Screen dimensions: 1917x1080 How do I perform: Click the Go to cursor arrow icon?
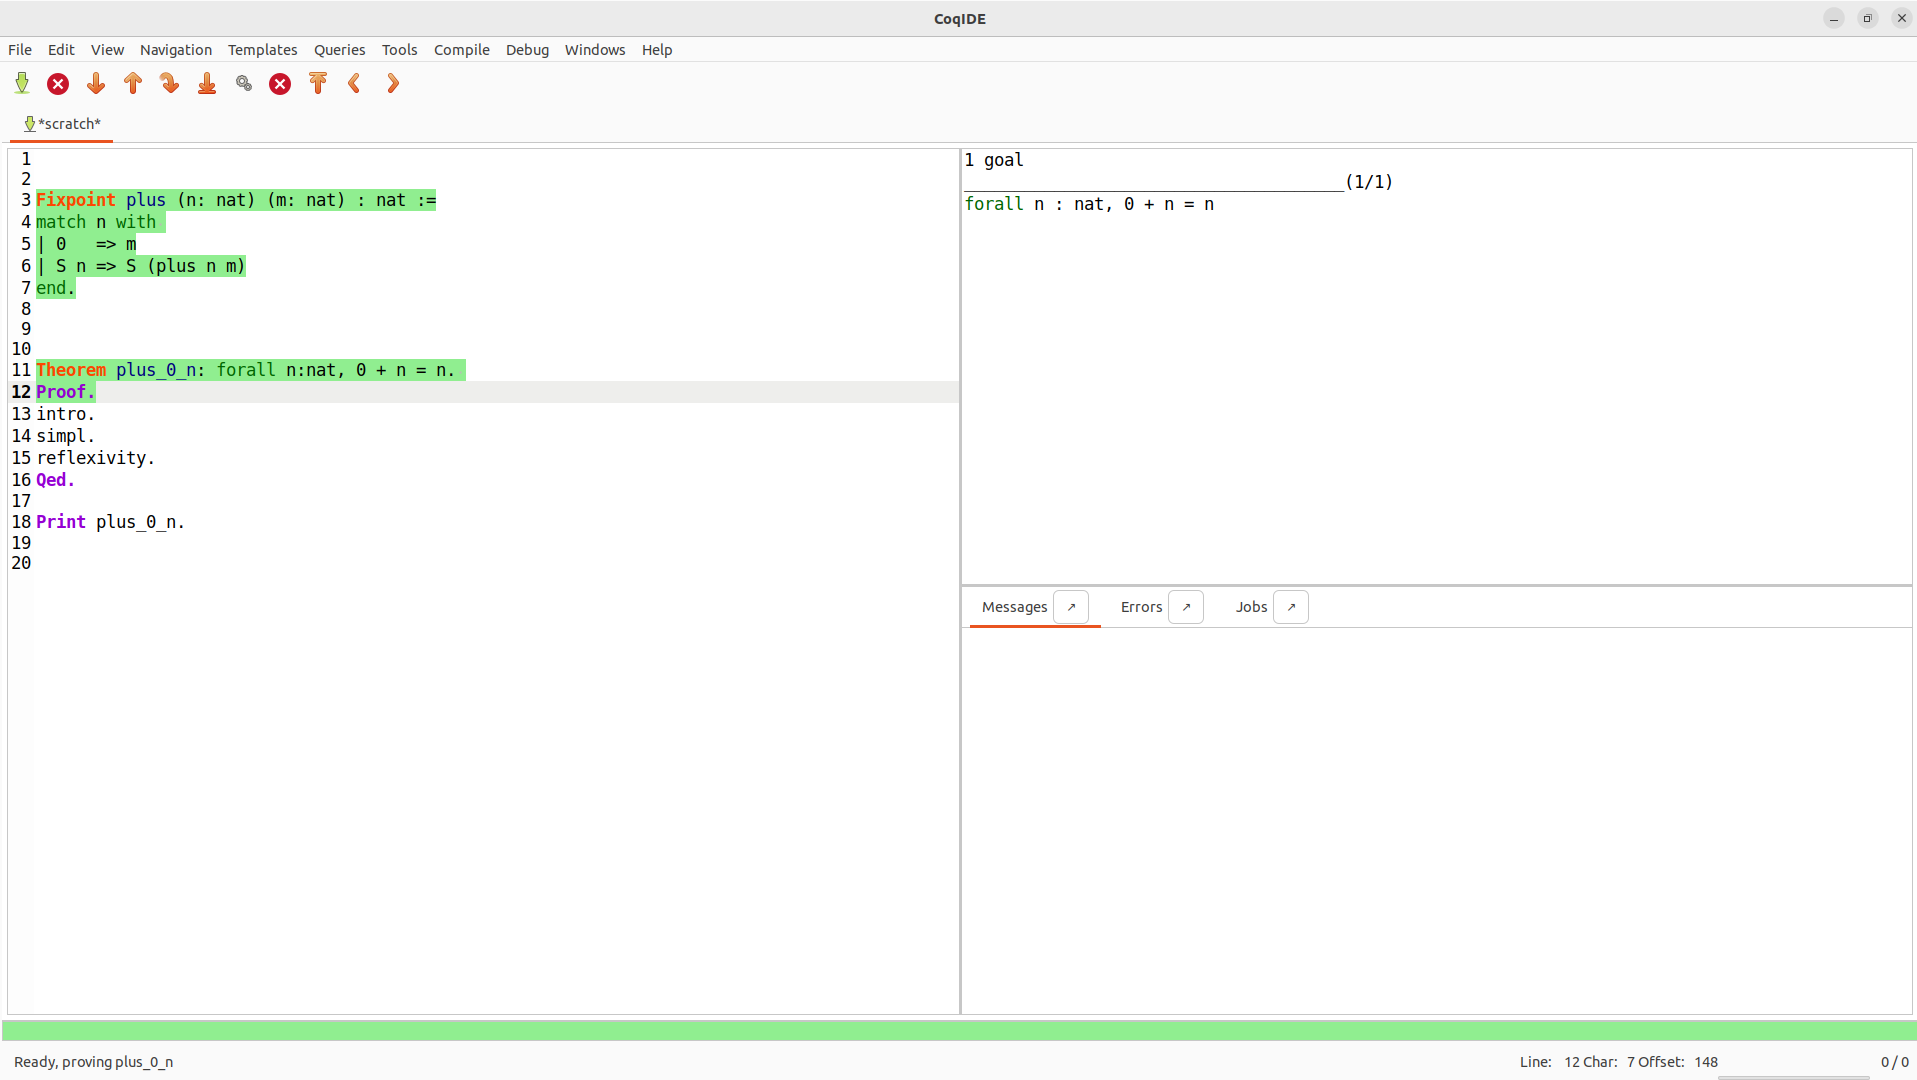point(170,84)
